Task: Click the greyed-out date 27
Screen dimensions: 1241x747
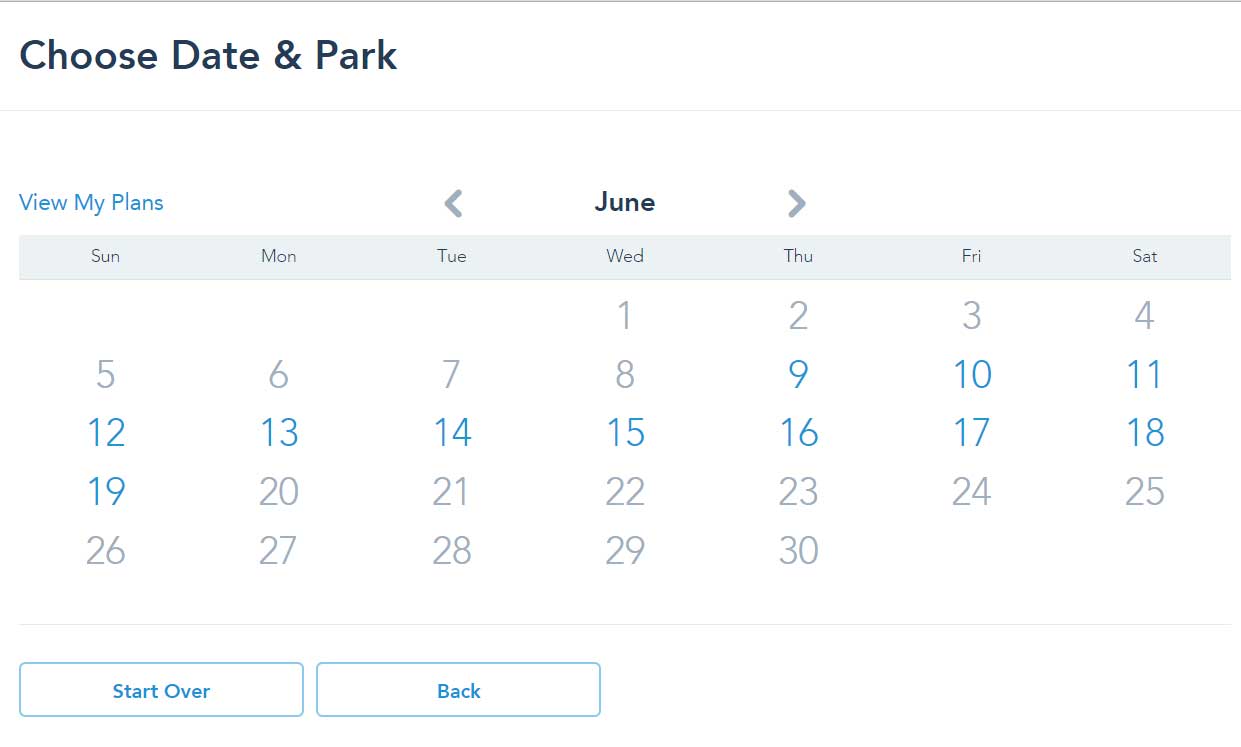Action: point(279,551)
